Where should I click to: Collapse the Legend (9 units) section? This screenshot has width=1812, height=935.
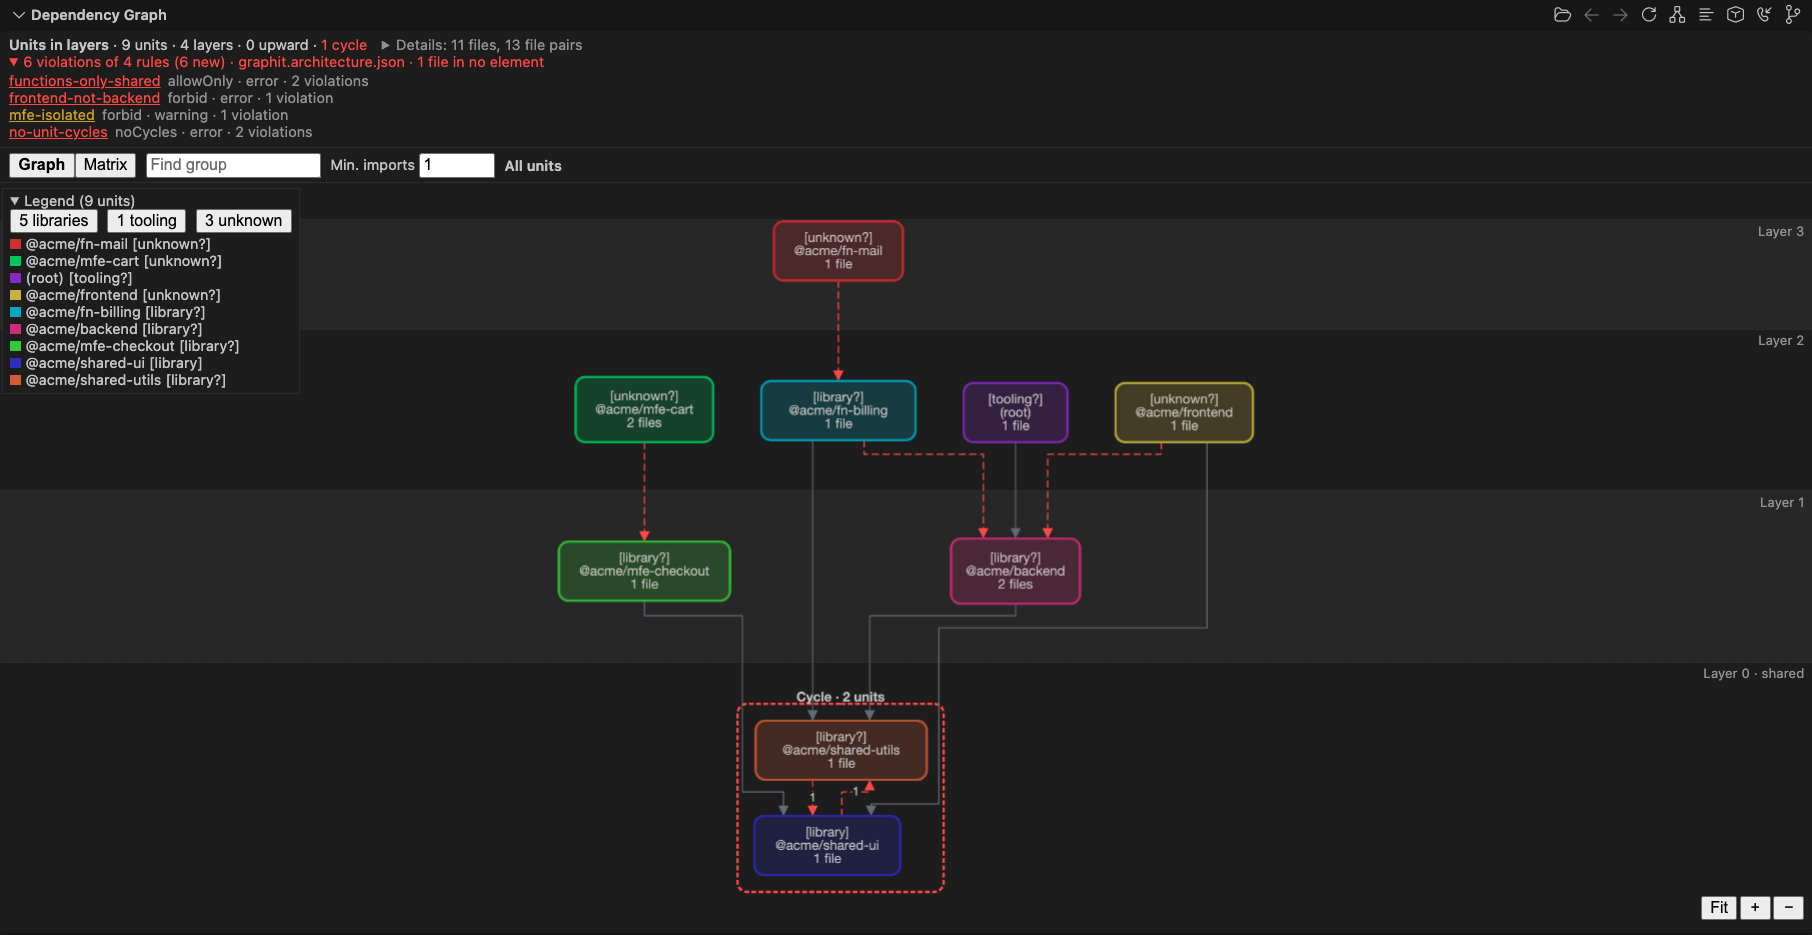tap(15, 201)
